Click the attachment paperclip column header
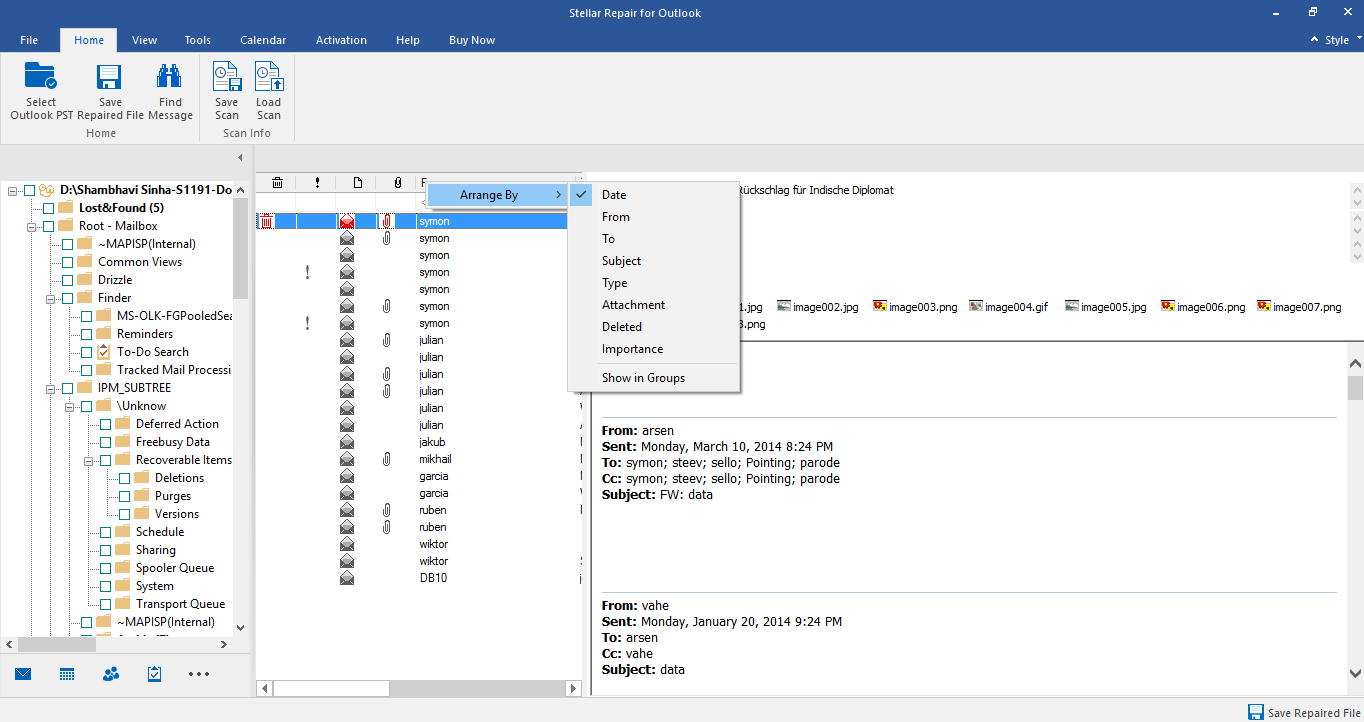The height and width of the screenshot is (722, 1364). click(397, 183)
